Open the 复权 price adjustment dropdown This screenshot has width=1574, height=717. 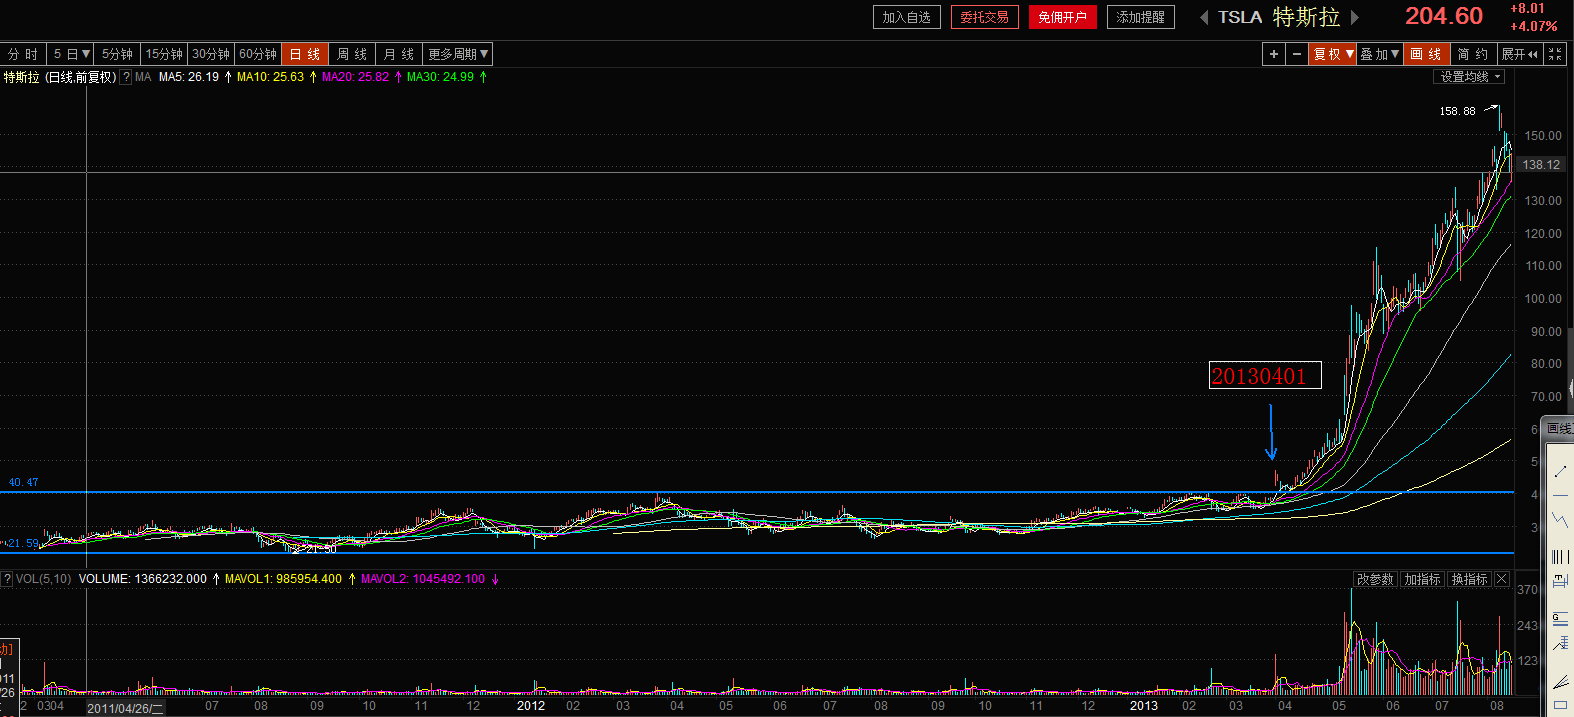point(1333,54)
